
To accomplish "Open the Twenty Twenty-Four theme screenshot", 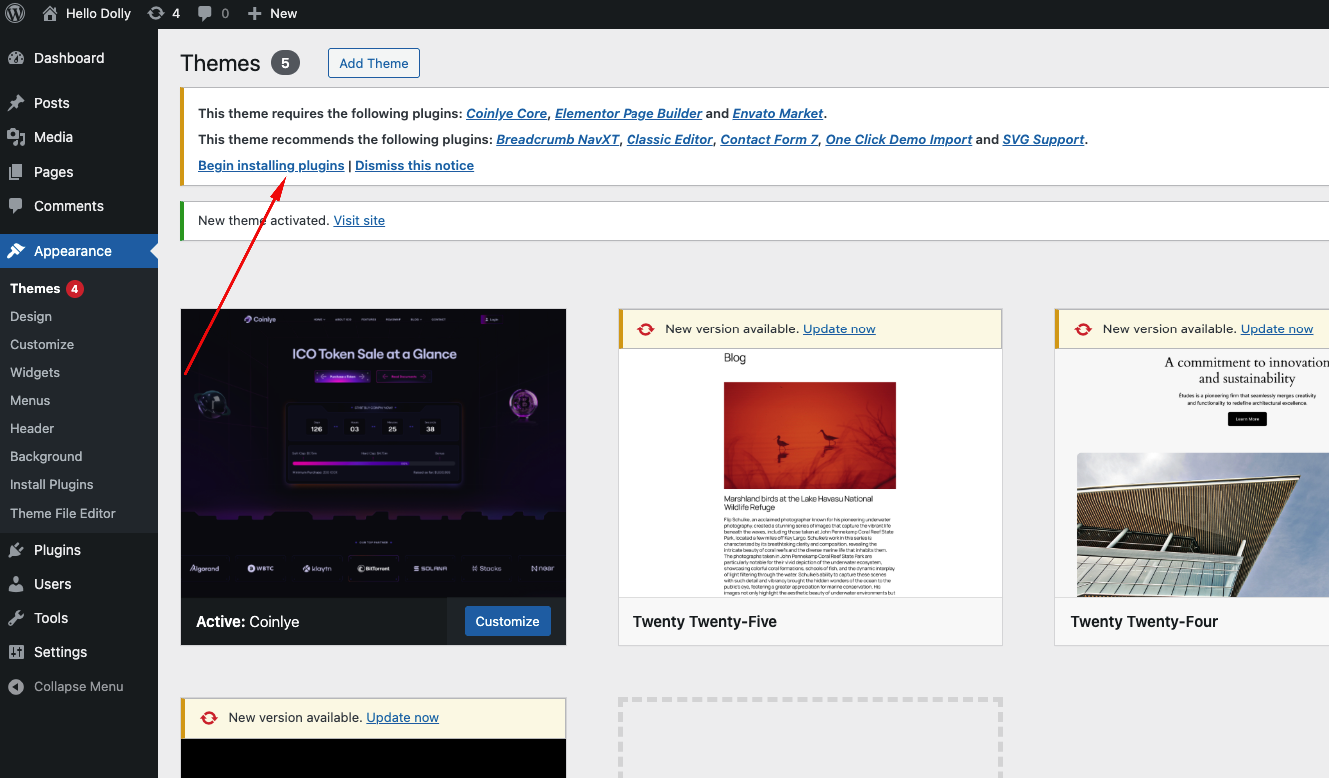I will coord(1192,473).
